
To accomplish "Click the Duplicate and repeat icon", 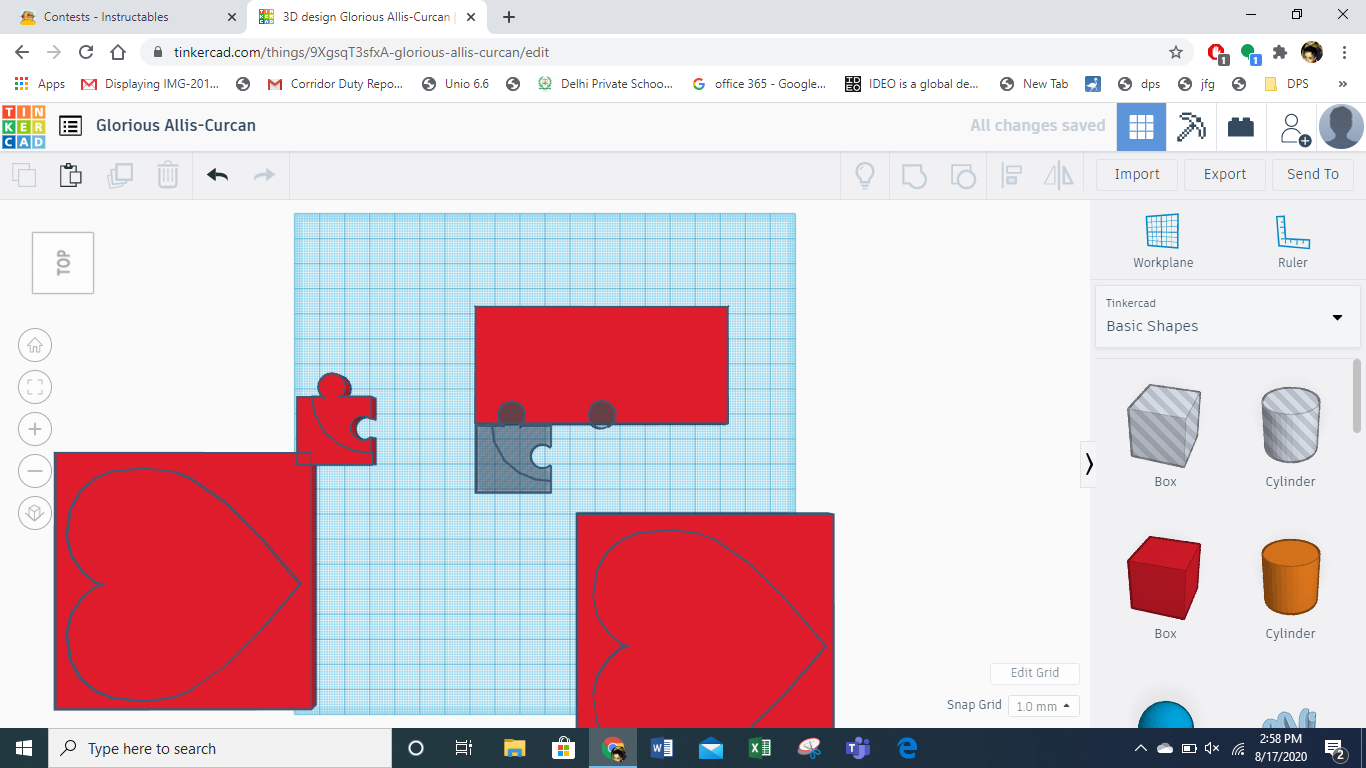I will click(x=120, y=176).
